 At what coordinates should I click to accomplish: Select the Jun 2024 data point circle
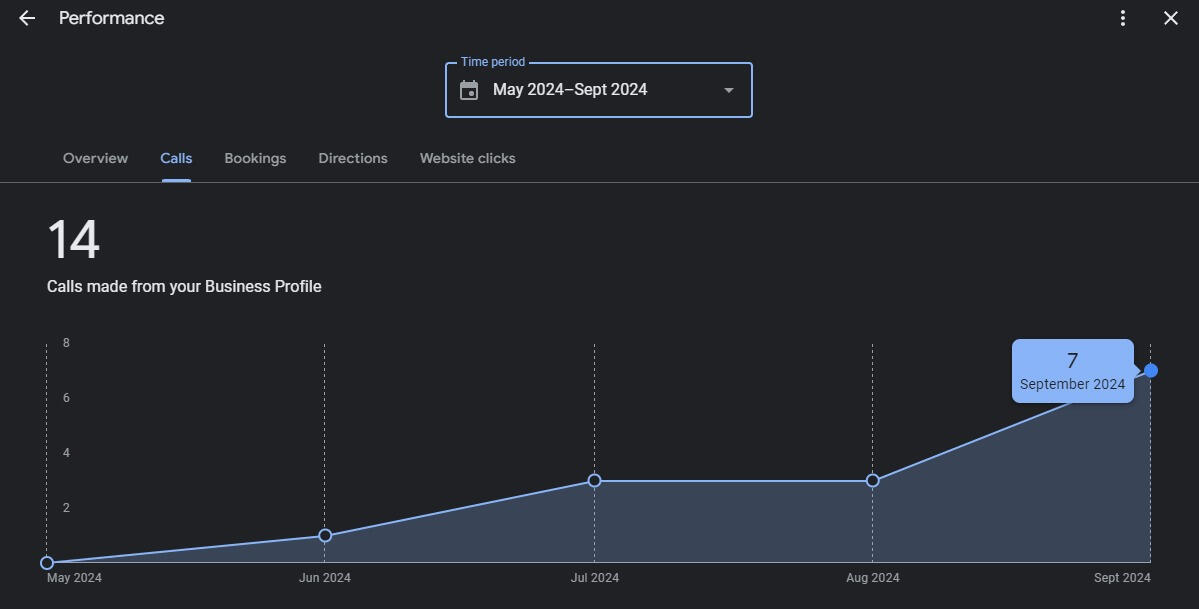pos(325,536)
